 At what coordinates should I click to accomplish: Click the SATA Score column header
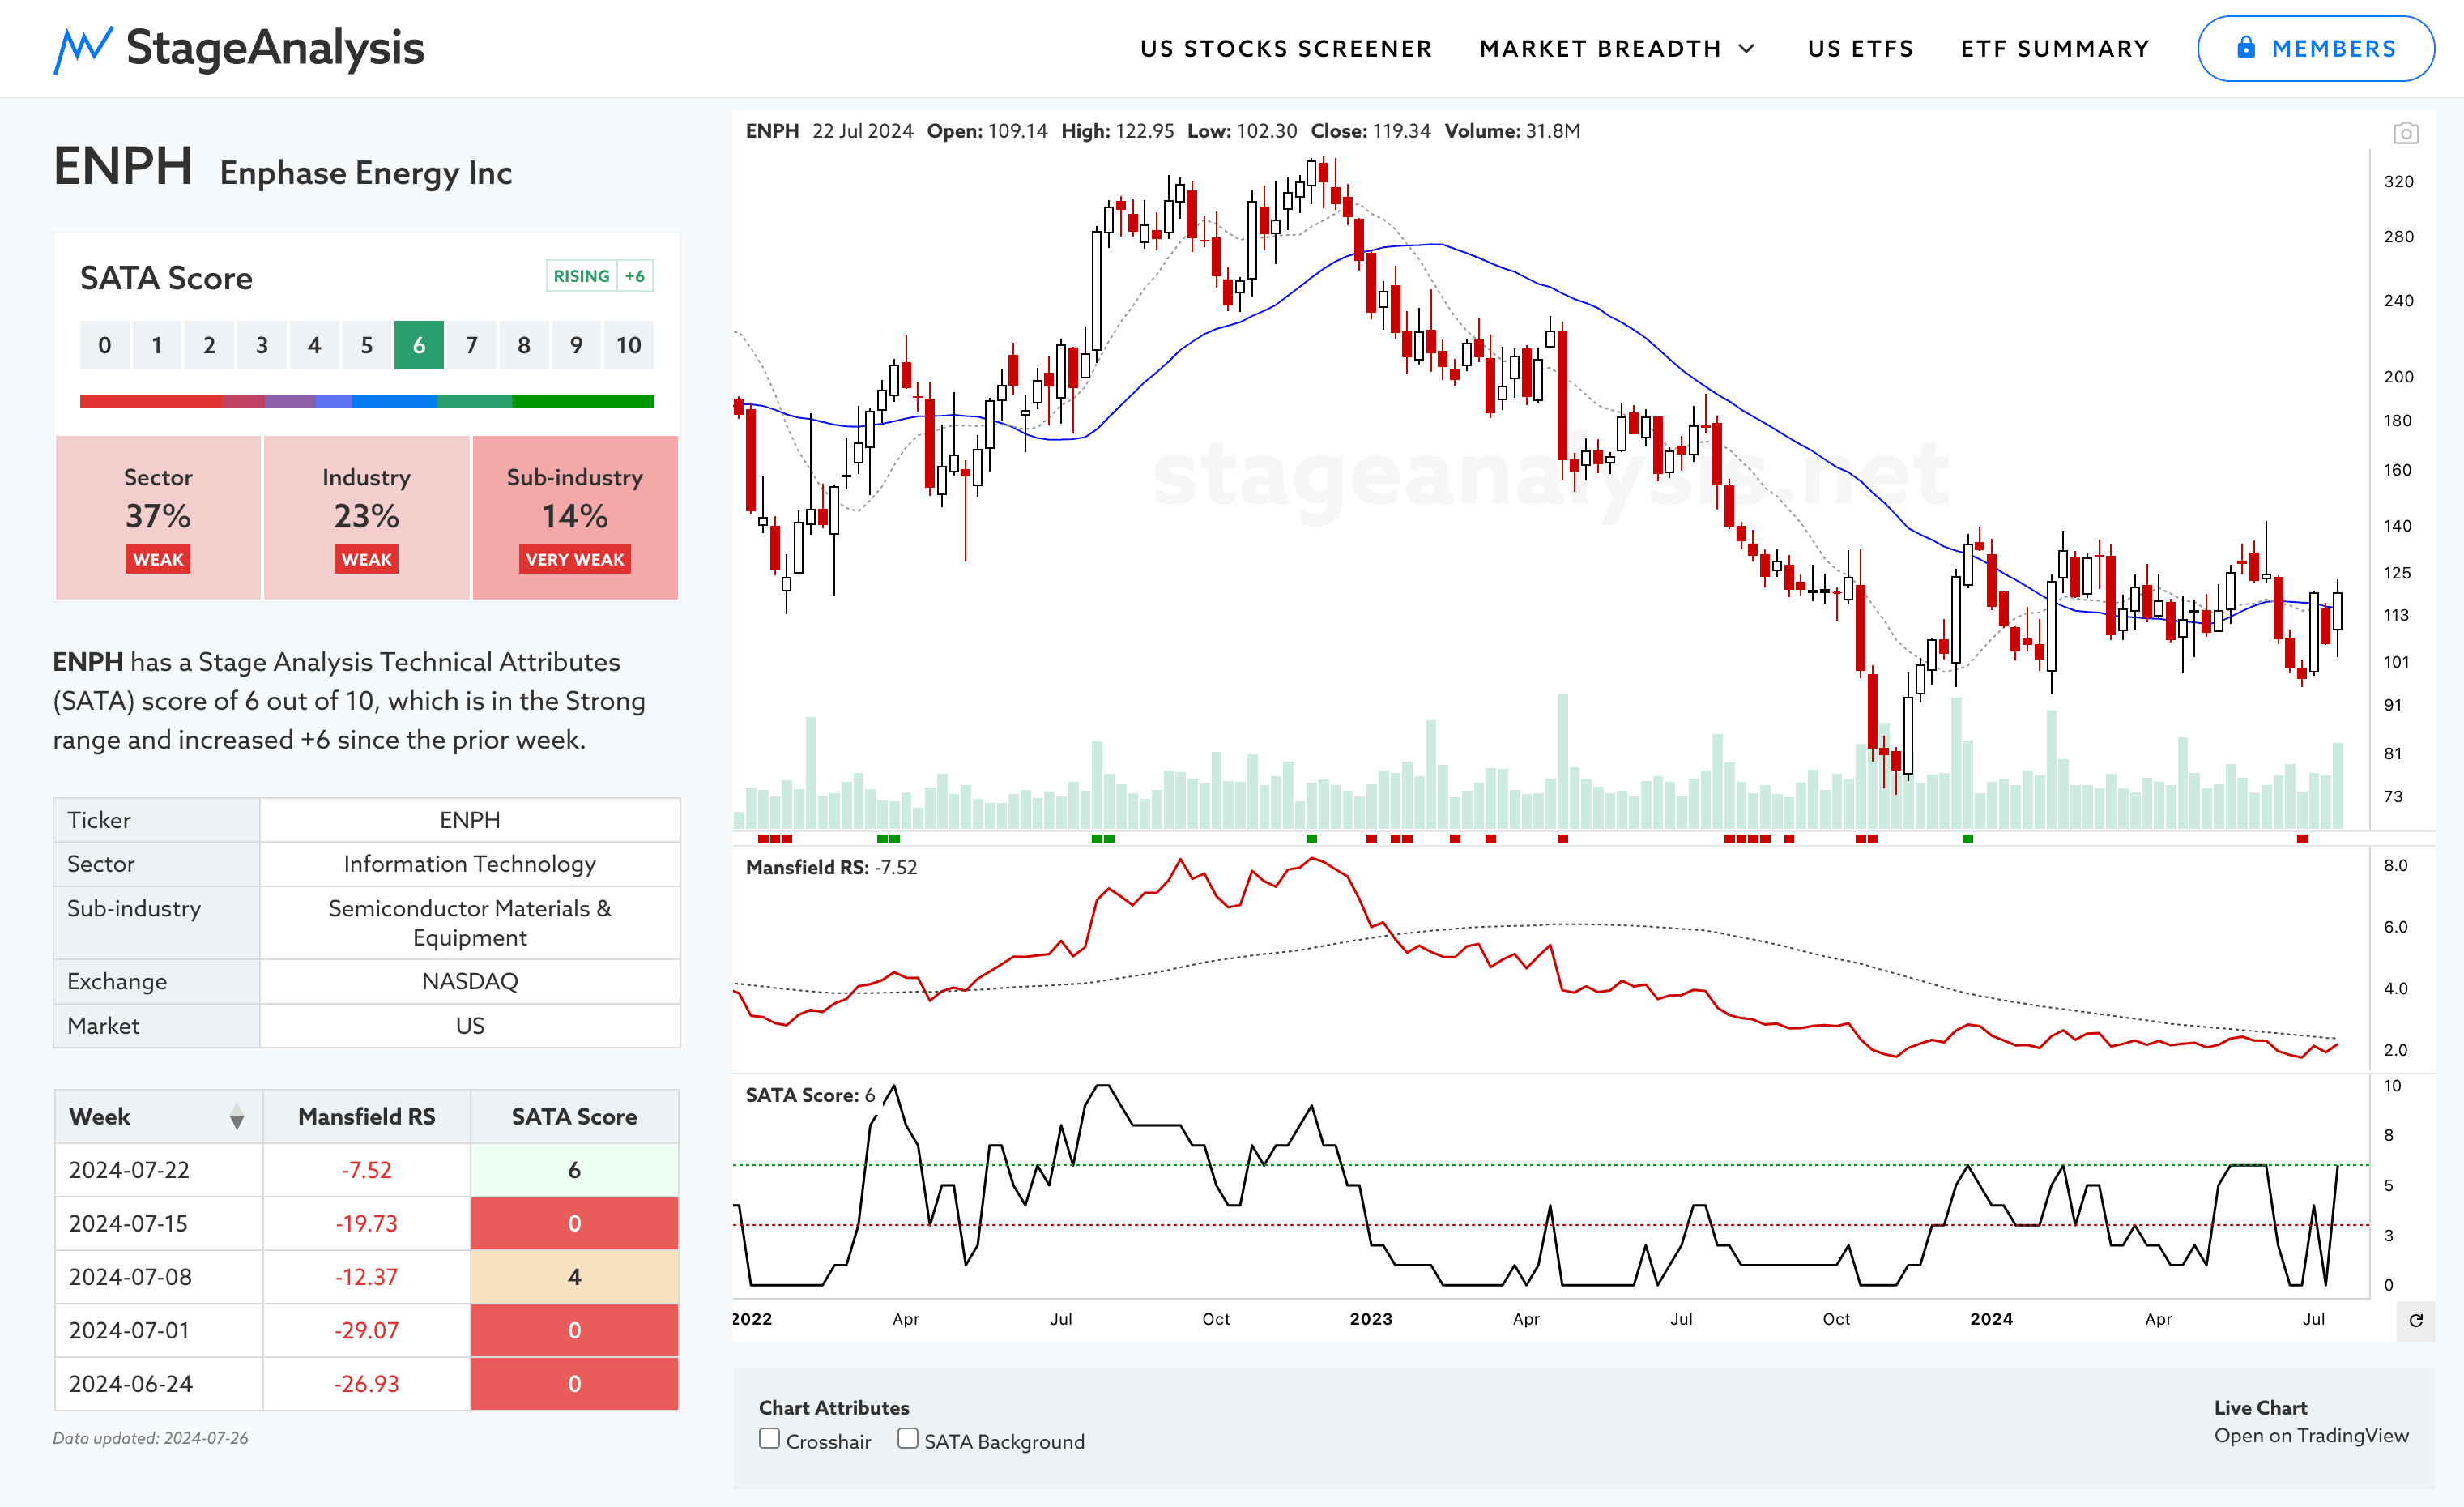(x=574, y=1117)
